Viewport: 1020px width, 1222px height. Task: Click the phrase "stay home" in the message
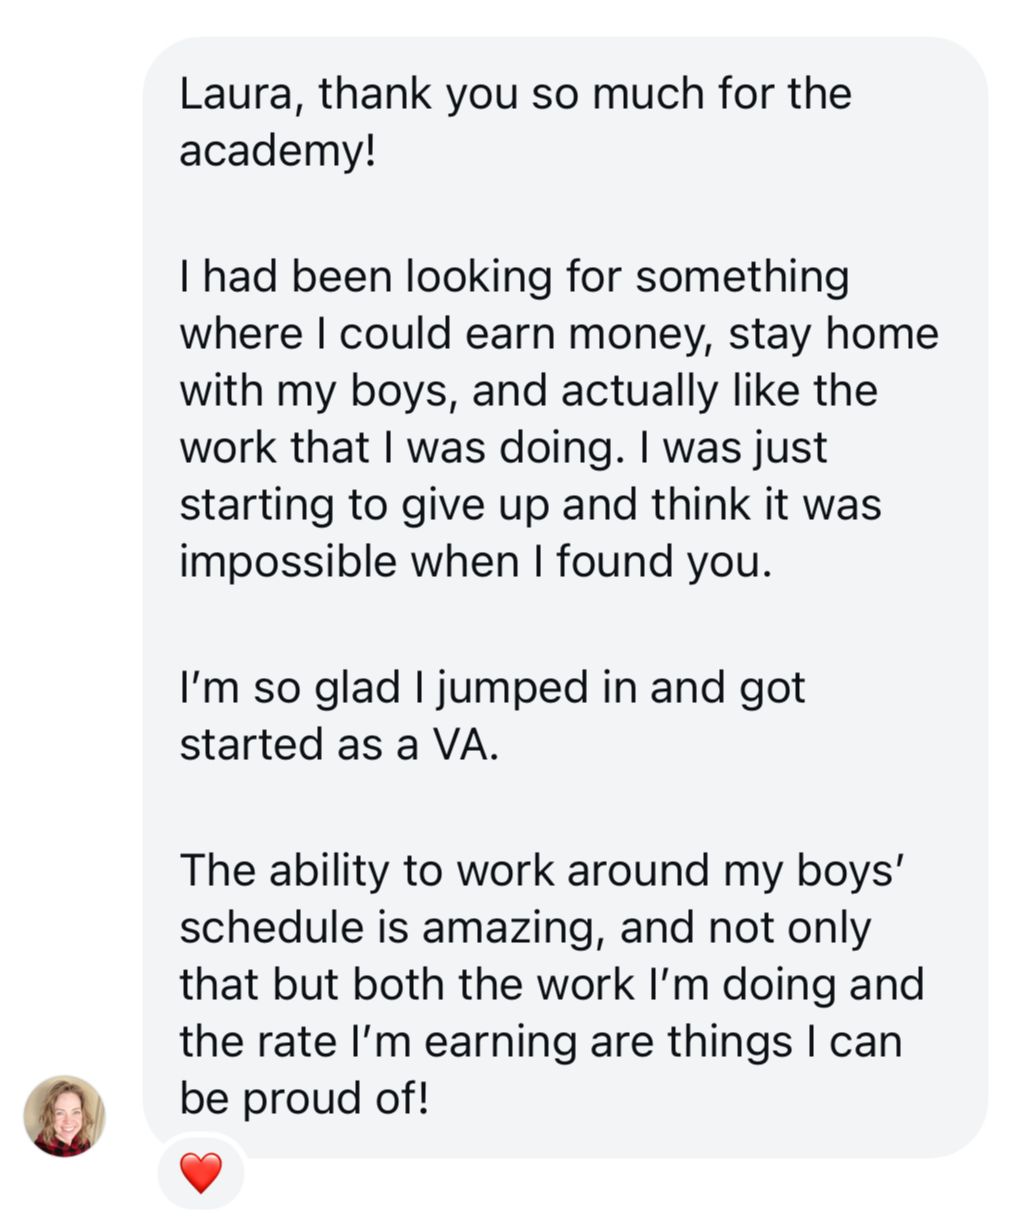(x=833, y=334)
